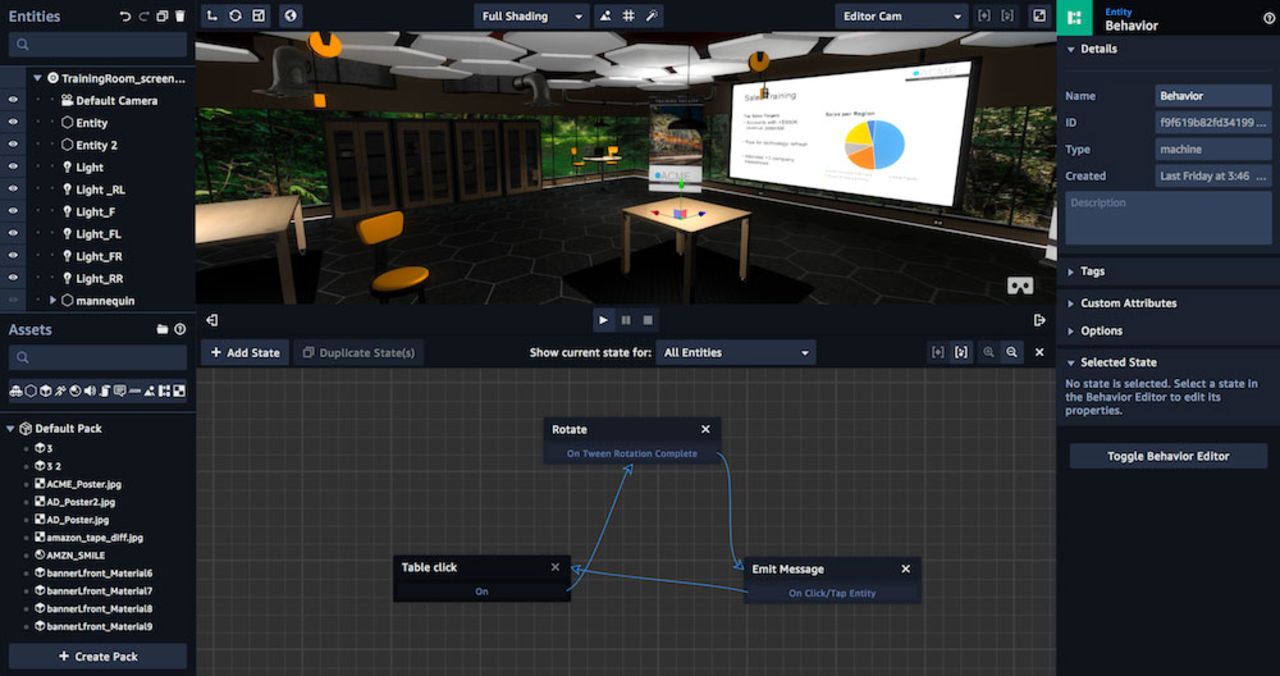Select the Rotate transform tool
Image resolution: width=1280 pixels, height=676 pixels.
coord(236,16)
